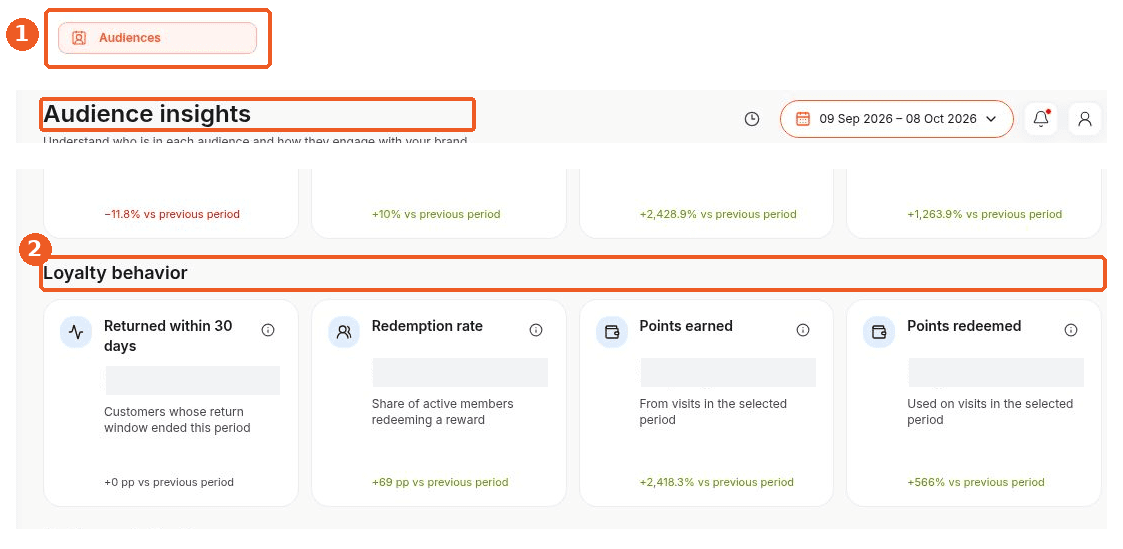1123x549 pixels.
Task: Click the +69 pp vs previous period text
Action: tap(440, 482)
